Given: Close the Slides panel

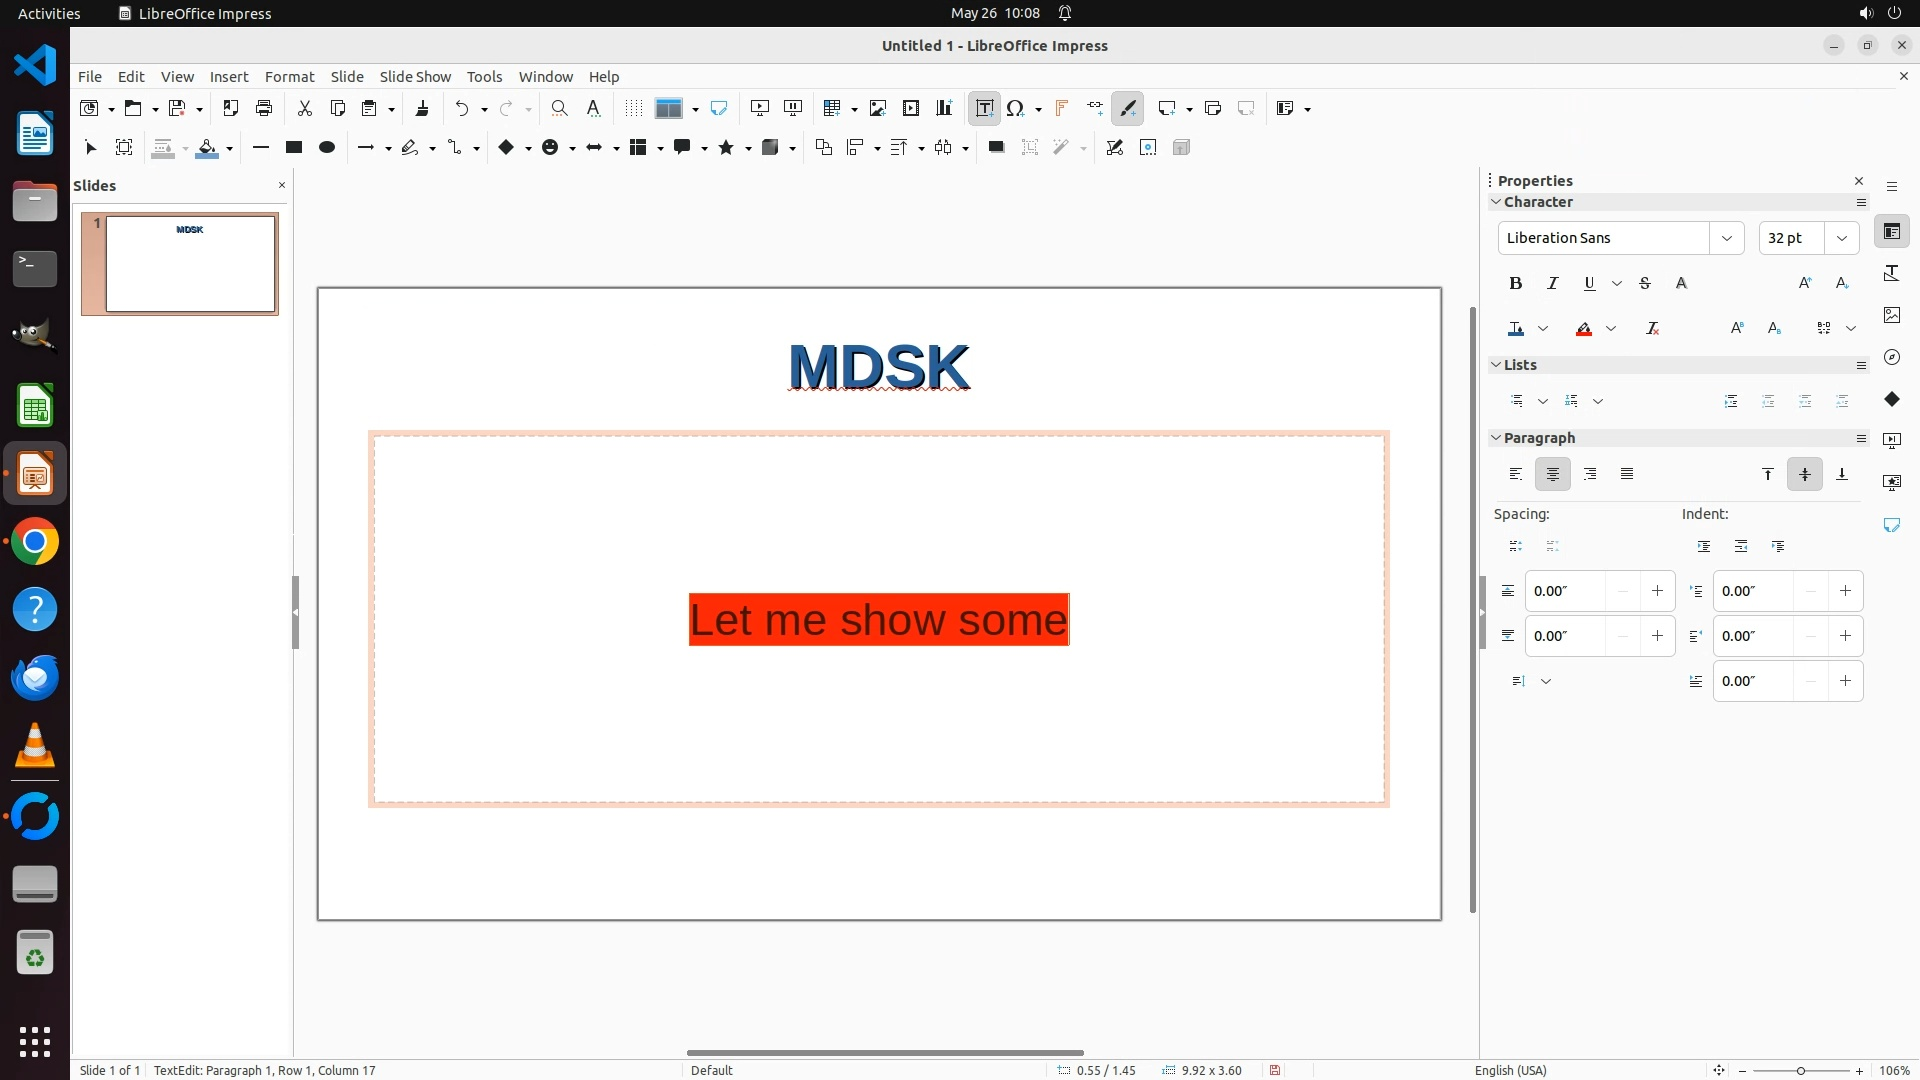Looking at the screenshot, I should (281, 185).
